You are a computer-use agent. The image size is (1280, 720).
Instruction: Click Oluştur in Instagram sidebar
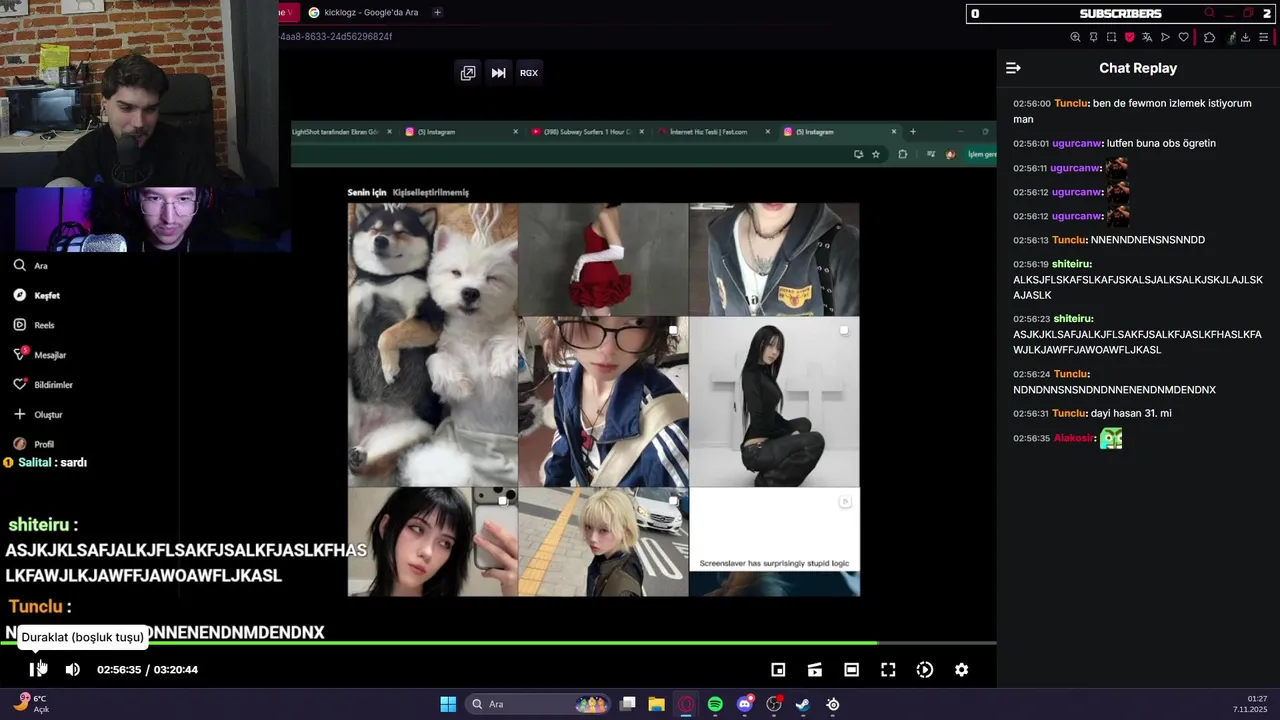[x=37, y=414]
